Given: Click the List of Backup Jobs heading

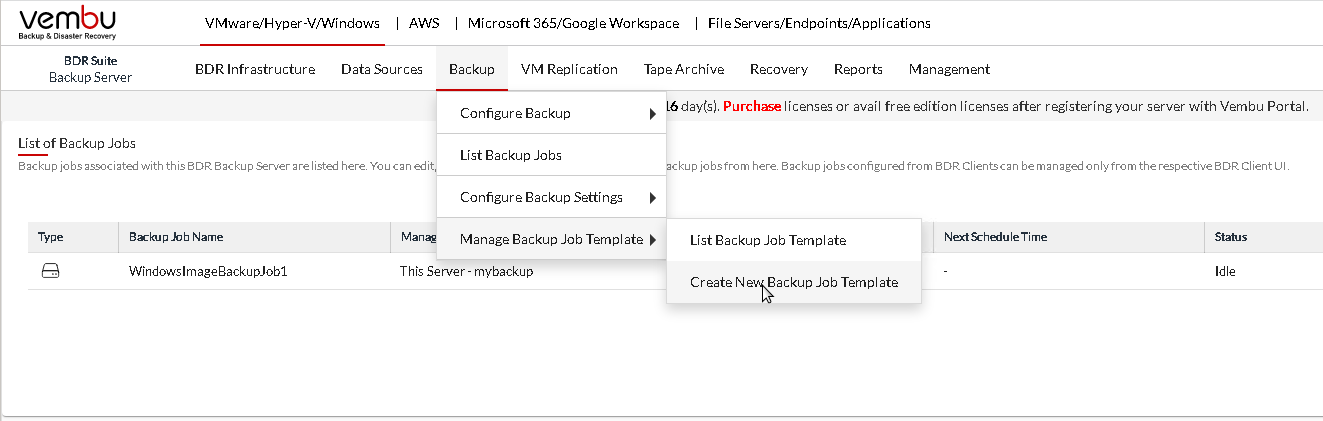Looking at the screenshot, I should (x=77, y=144).
